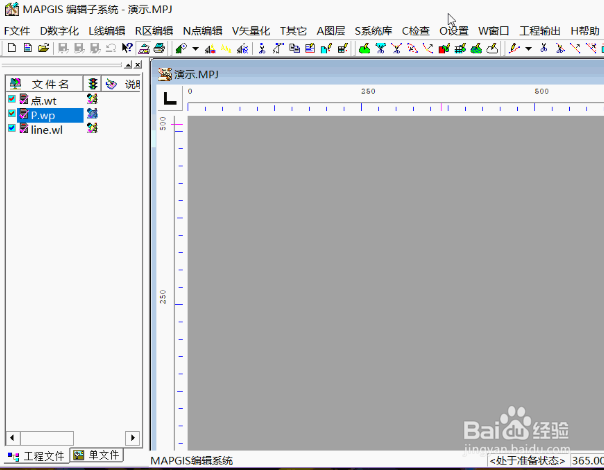The image size is (604, 470).
Task: Click the green hatched region icon
Action: pyautogui.click(x=476, y=49)
